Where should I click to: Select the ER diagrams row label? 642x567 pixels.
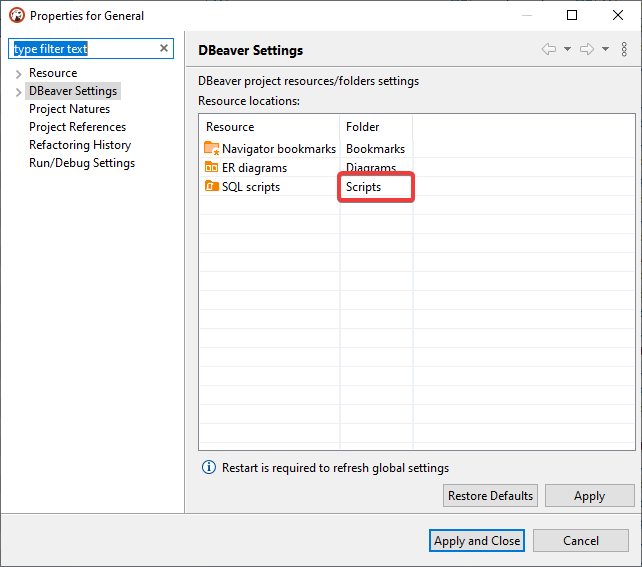click(x=254, y=168)
